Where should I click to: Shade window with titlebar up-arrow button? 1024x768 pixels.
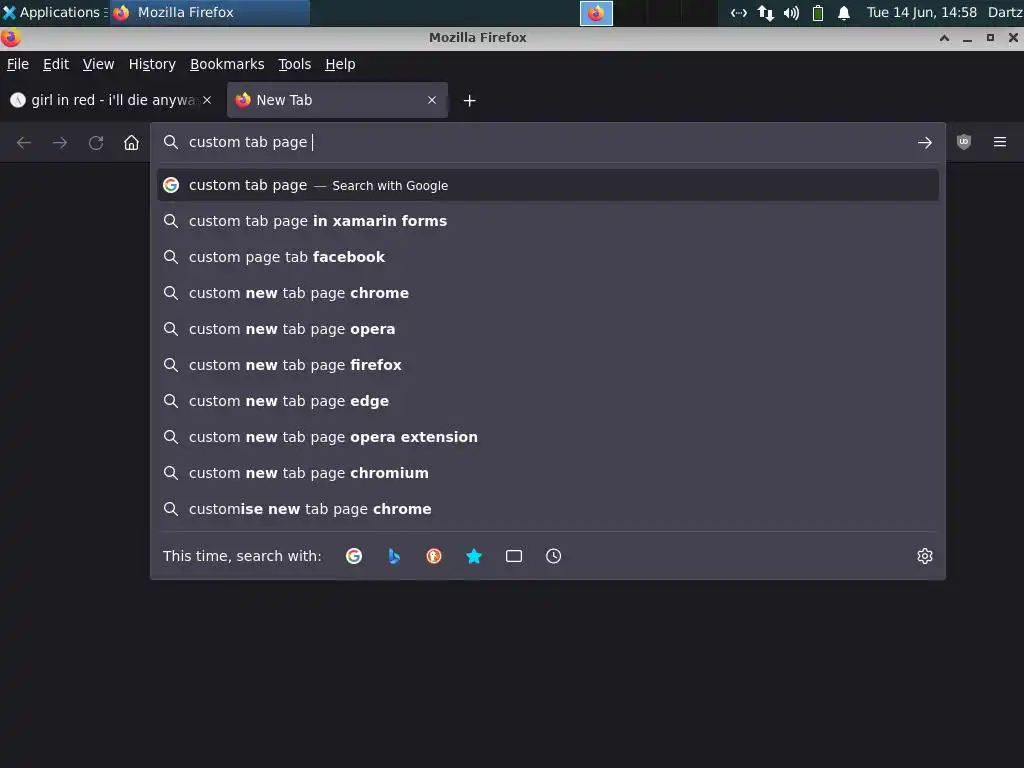tap(944, 38)
